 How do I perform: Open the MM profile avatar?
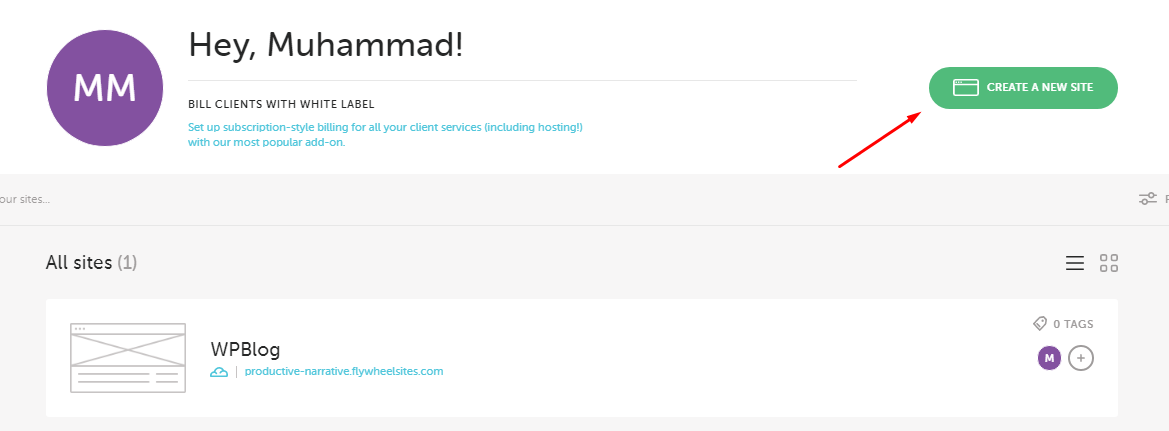click(105, 88)
